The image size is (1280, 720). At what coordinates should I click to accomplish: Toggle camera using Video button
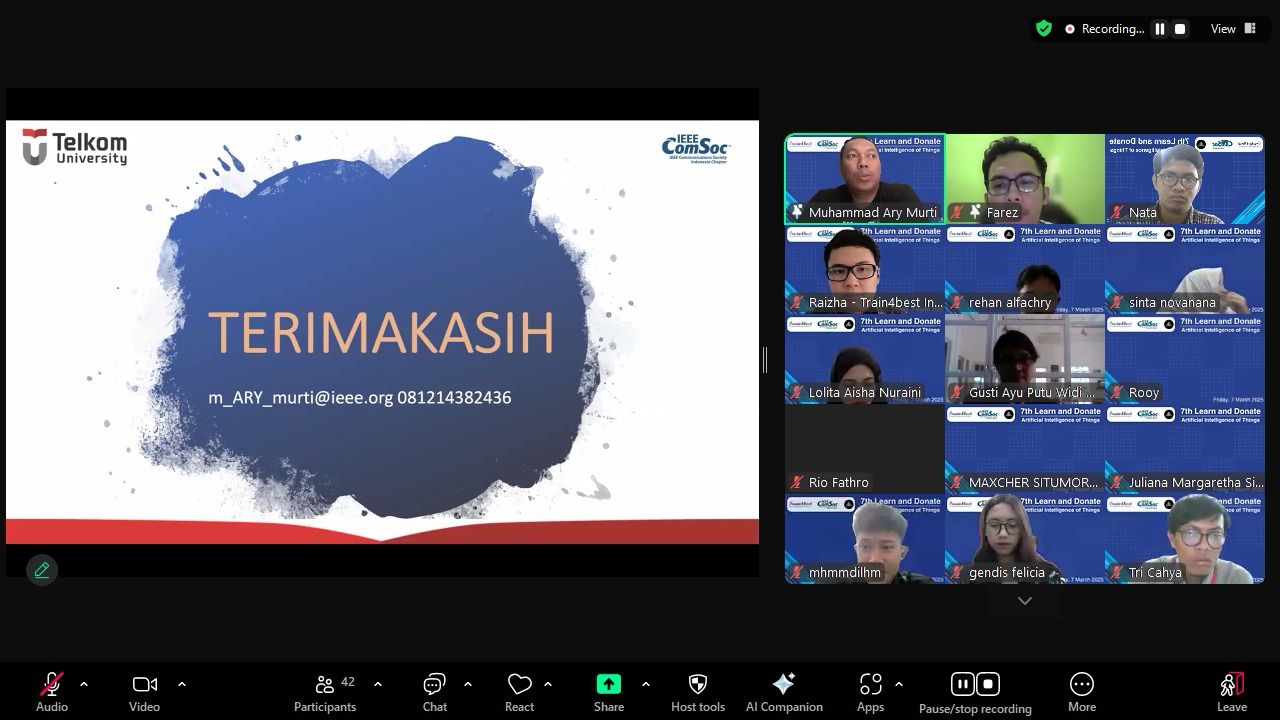(x=144, y=691)
